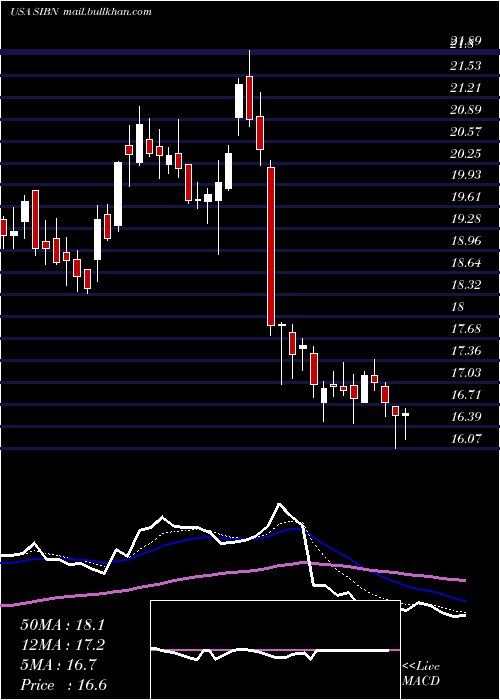Viewport: 500px width, 700px height.
Task: Click the '5MA : 16.7' readout
Action: click(58, 665)
